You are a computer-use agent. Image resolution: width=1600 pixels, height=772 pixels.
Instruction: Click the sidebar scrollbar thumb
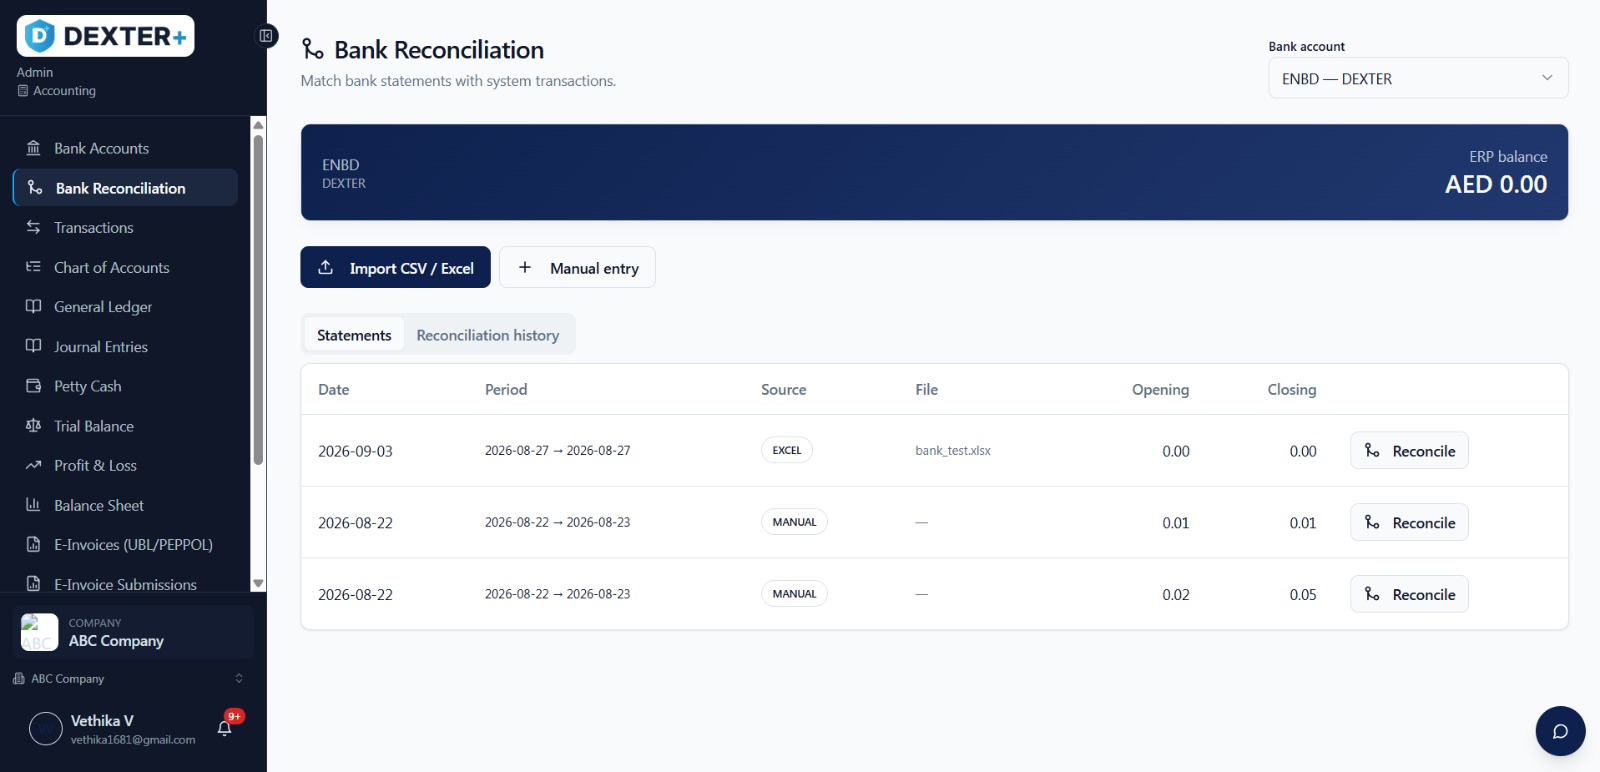[258, 300]
